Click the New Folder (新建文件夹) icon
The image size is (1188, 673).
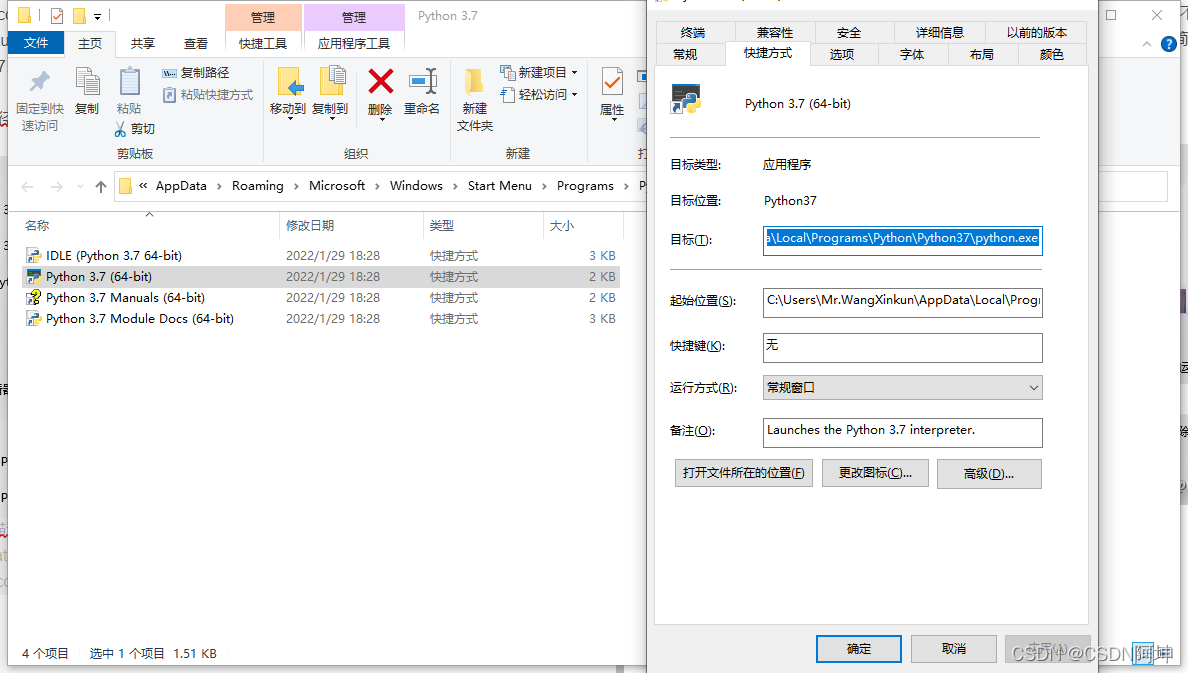point(474,82)
